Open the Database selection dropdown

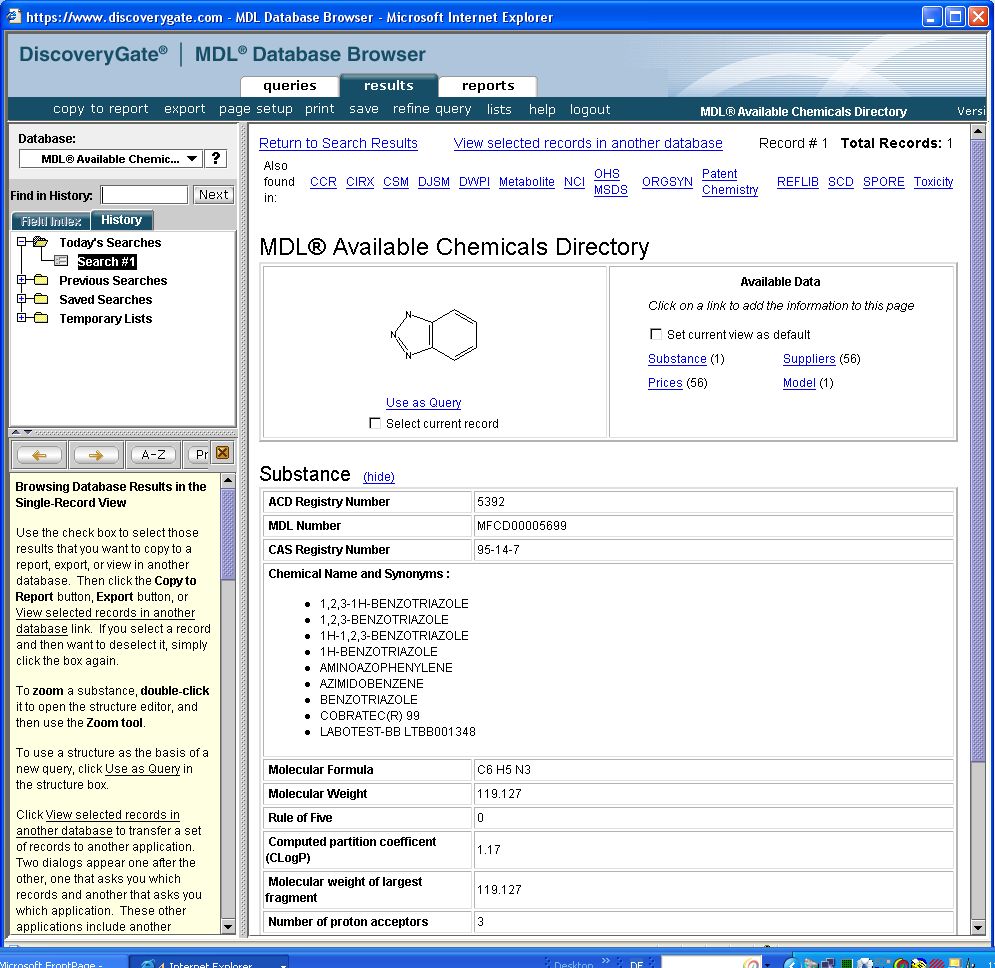point(192,159)
